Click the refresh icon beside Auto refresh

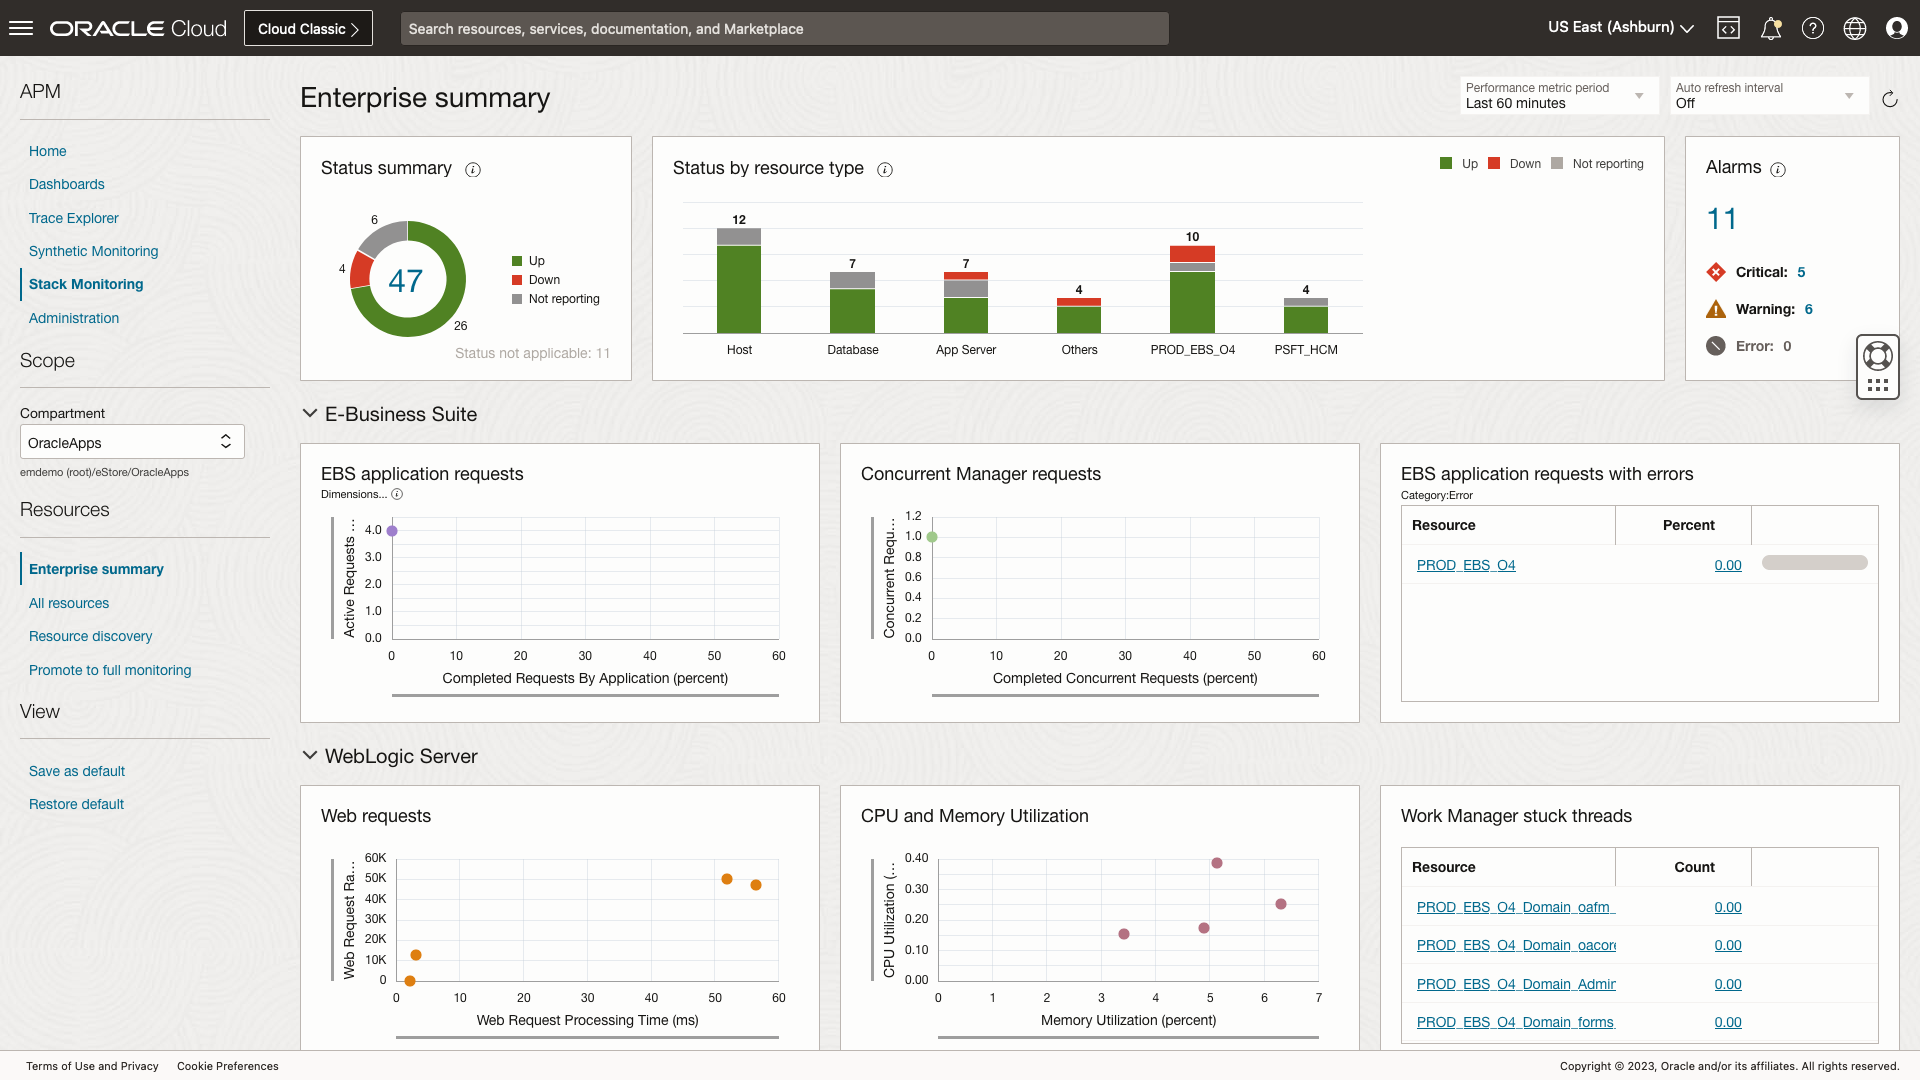(x=1889, y=99)
